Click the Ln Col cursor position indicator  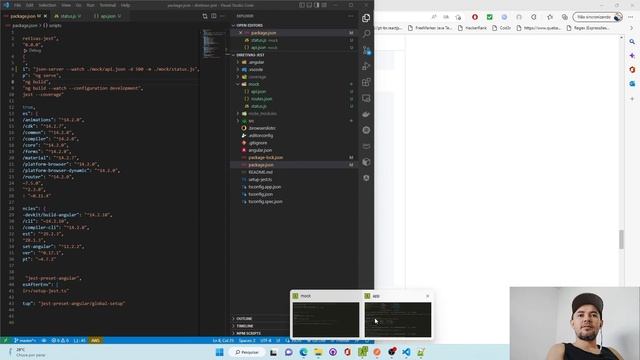click(223, 340)
